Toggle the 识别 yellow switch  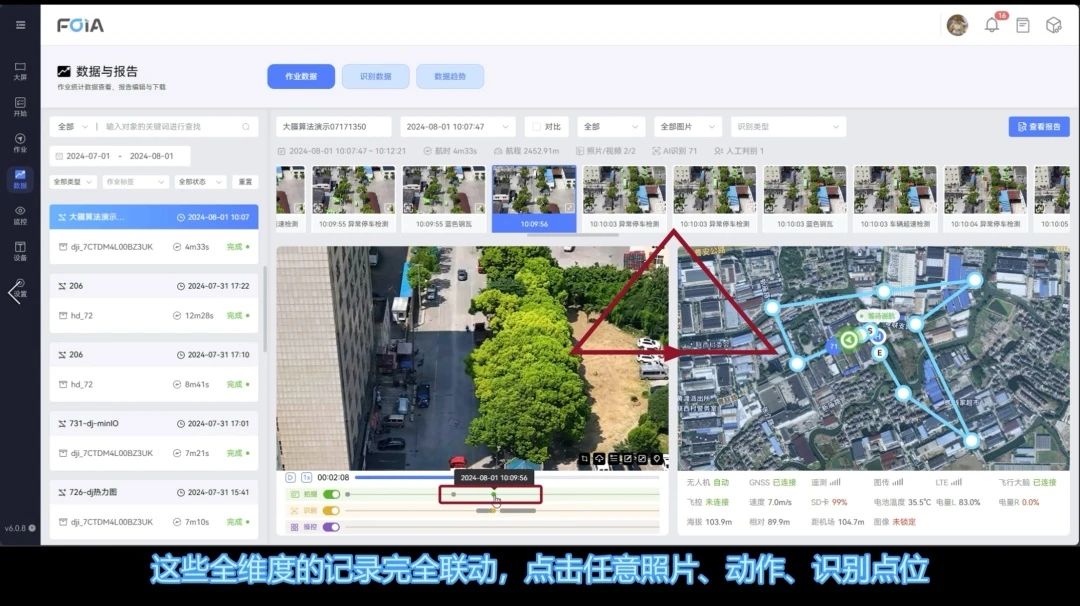pos(330,511)
